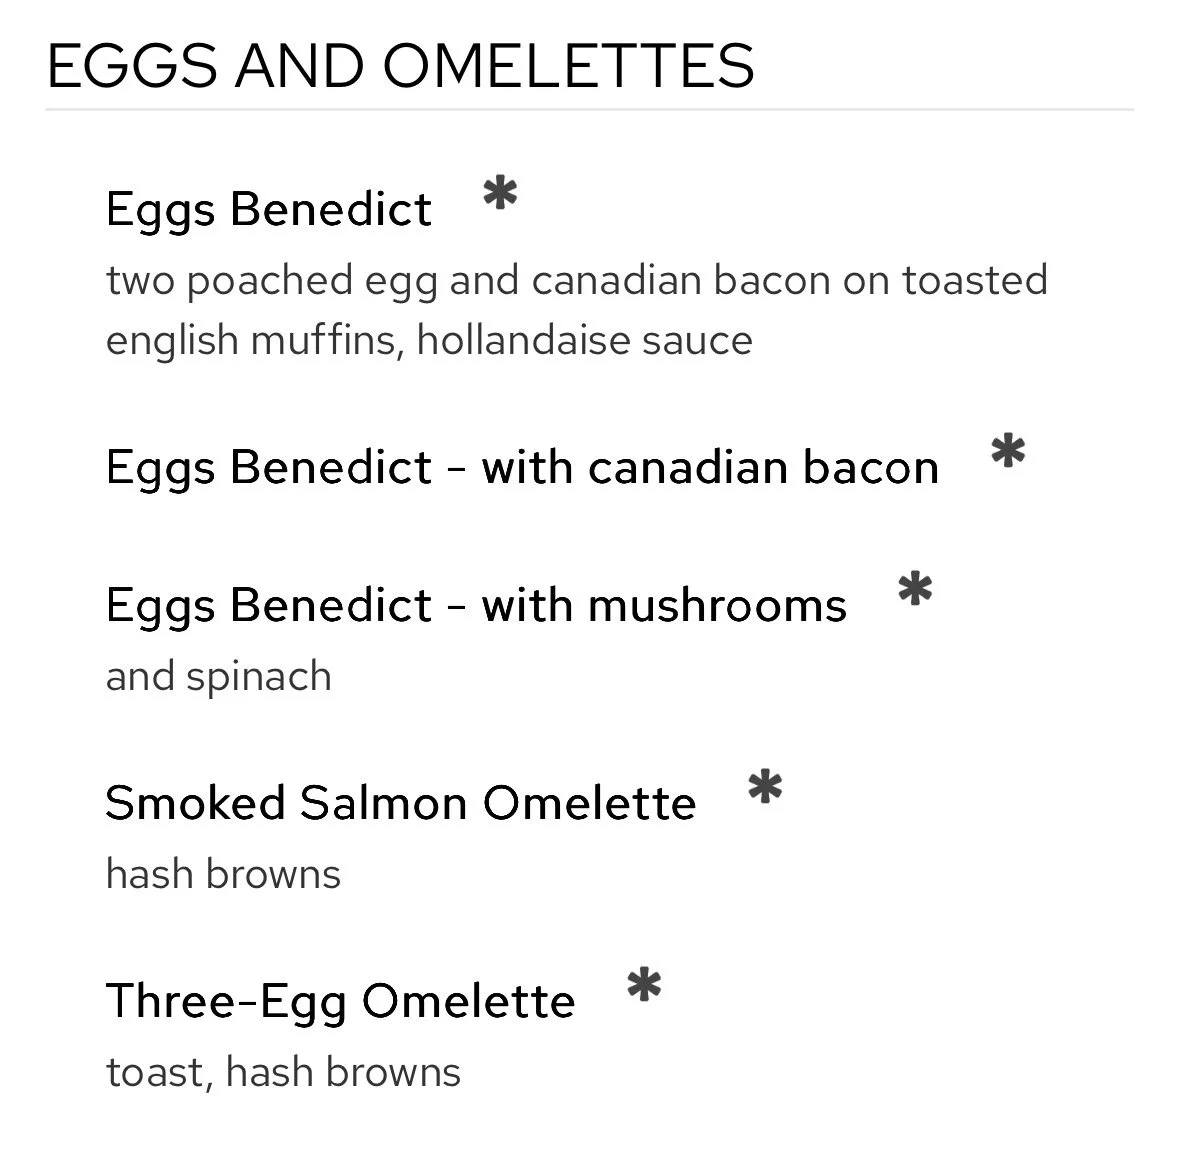
Task: Click the asterisk after Smoked Salmon Omelette
Action: tap(765, 787)
